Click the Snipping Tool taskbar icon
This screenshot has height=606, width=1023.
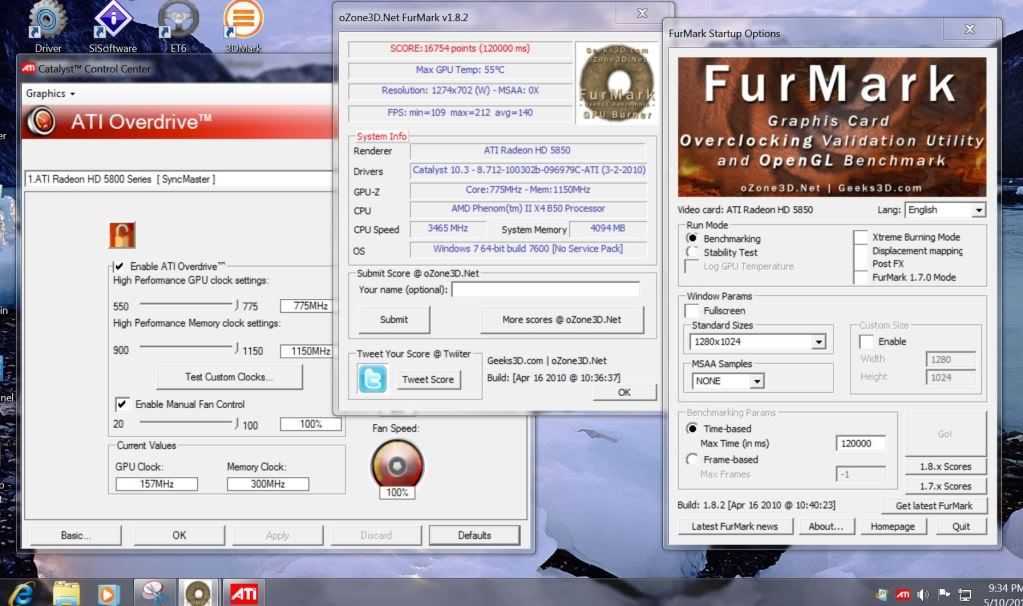tap(154, 594)
